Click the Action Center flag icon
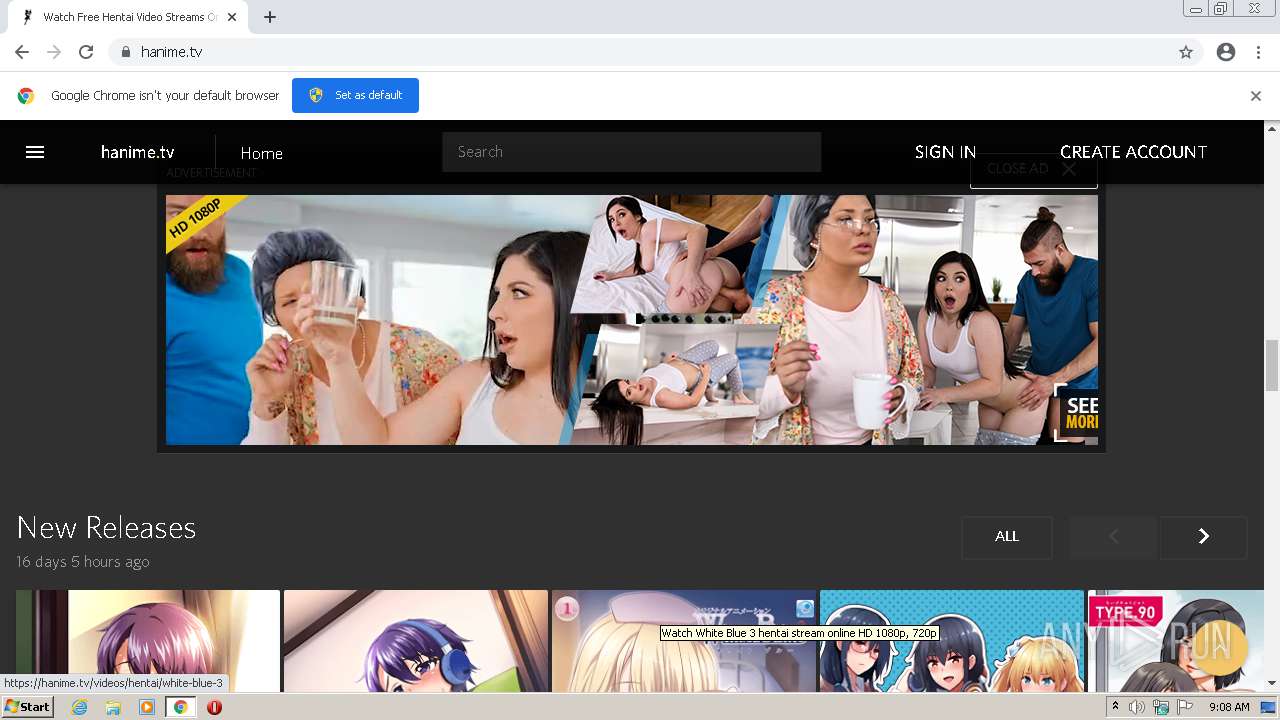 (1185, 707)
